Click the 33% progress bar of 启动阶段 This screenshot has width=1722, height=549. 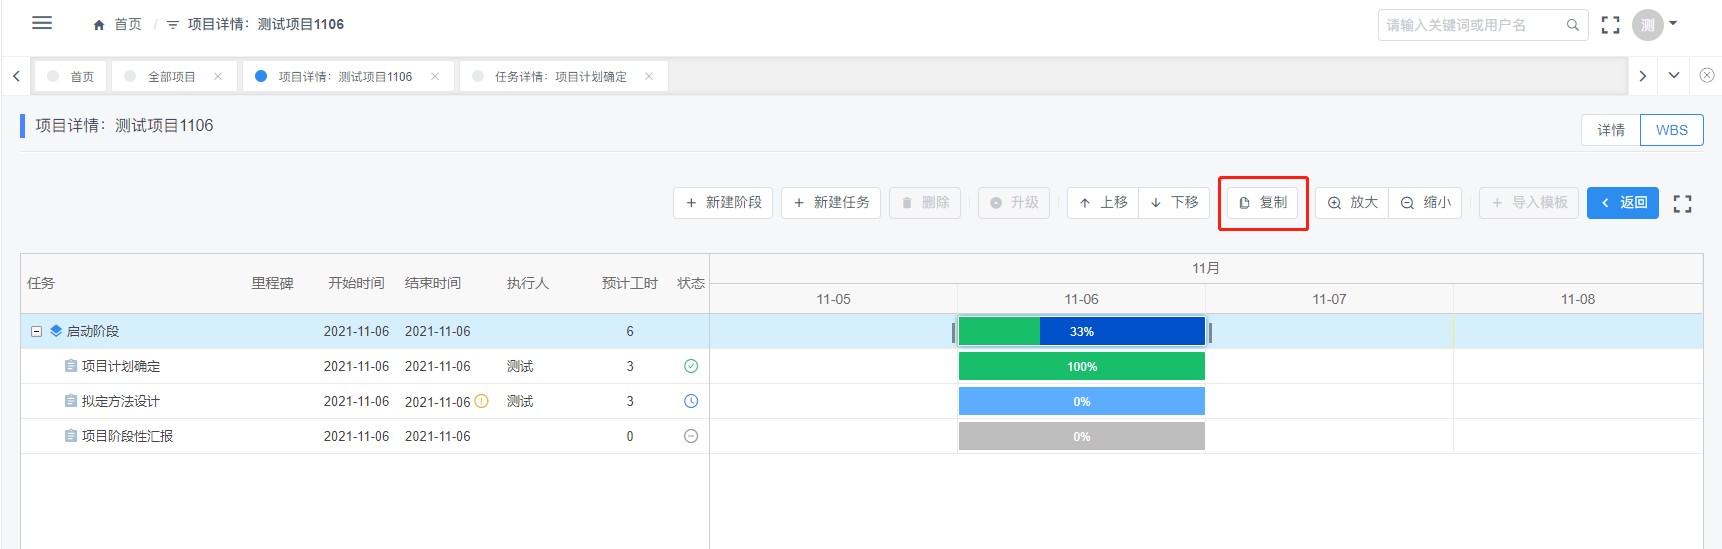point(1082,331)
